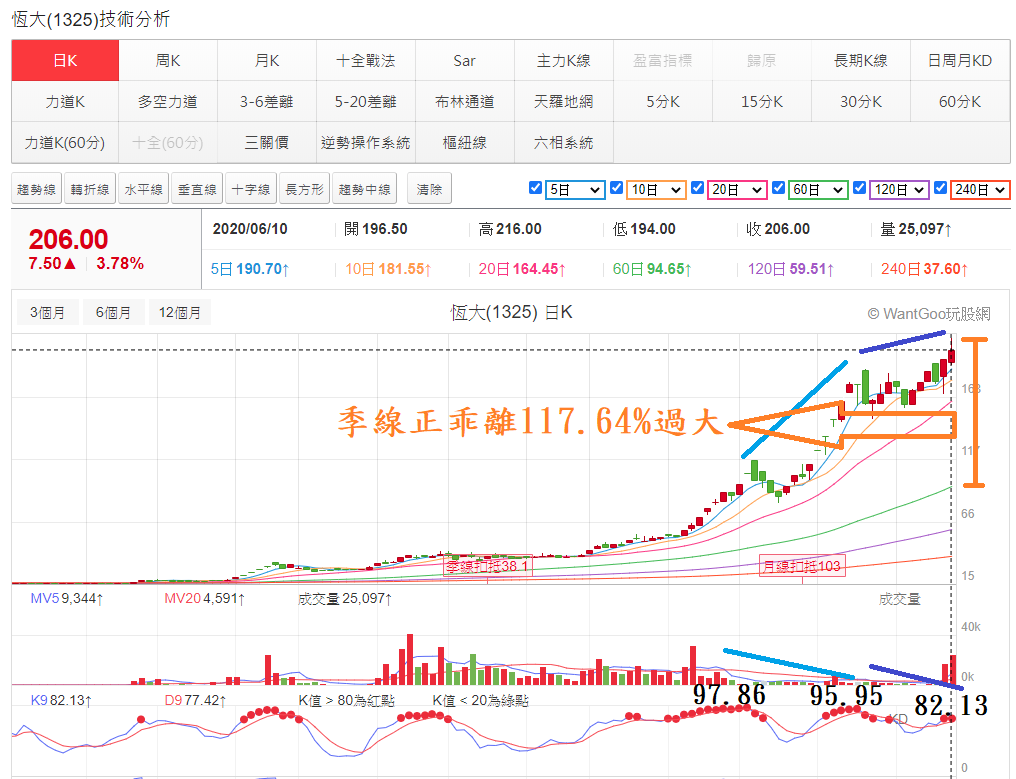Screen dimensions: 1016x779
Task: Open the 5-20差離 tab
Action: (x=366, y=102)
